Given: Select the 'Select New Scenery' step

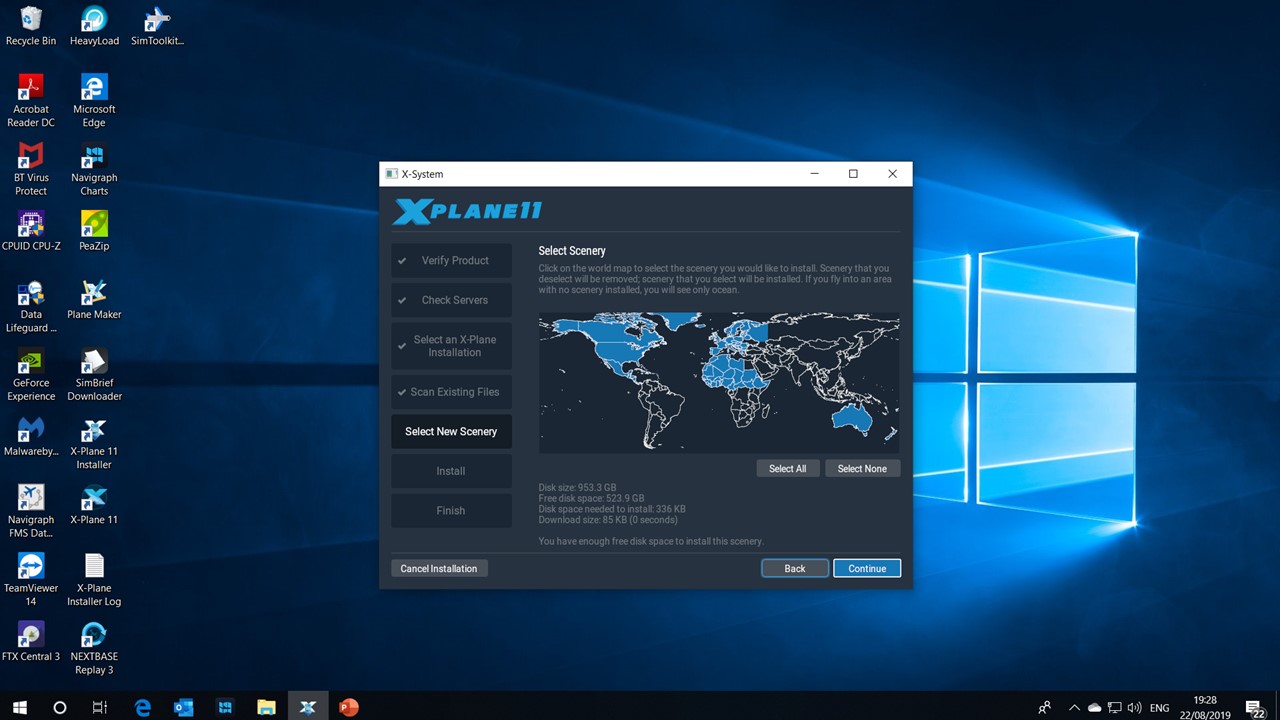Looking at the screenshot, I should tap(451, 431).
